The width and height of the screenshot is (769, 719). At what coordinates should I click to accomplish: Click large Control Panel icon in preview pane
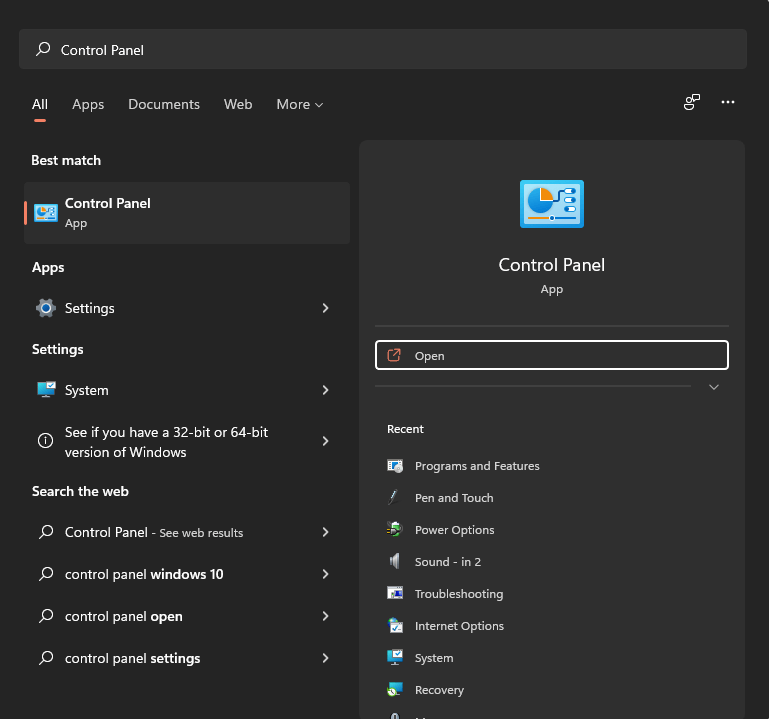click(x=552, y=204)
